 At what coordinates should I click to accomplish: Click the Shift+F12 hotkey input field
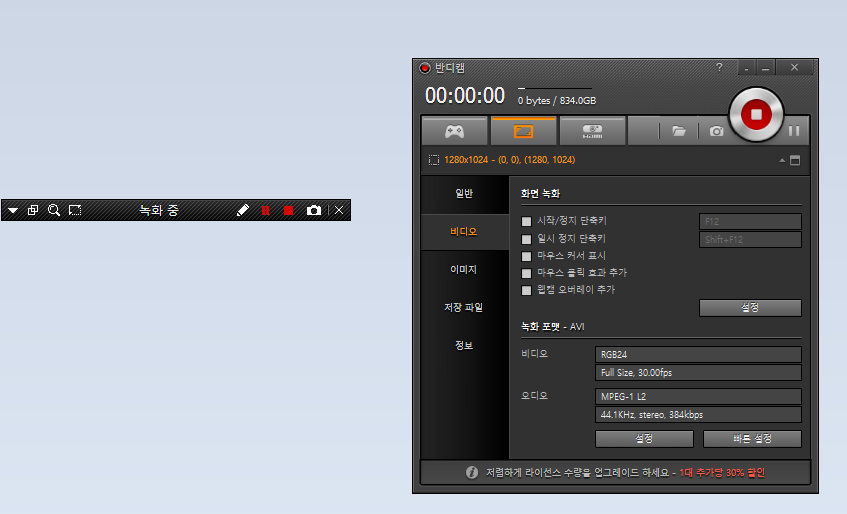coord(750,239)
